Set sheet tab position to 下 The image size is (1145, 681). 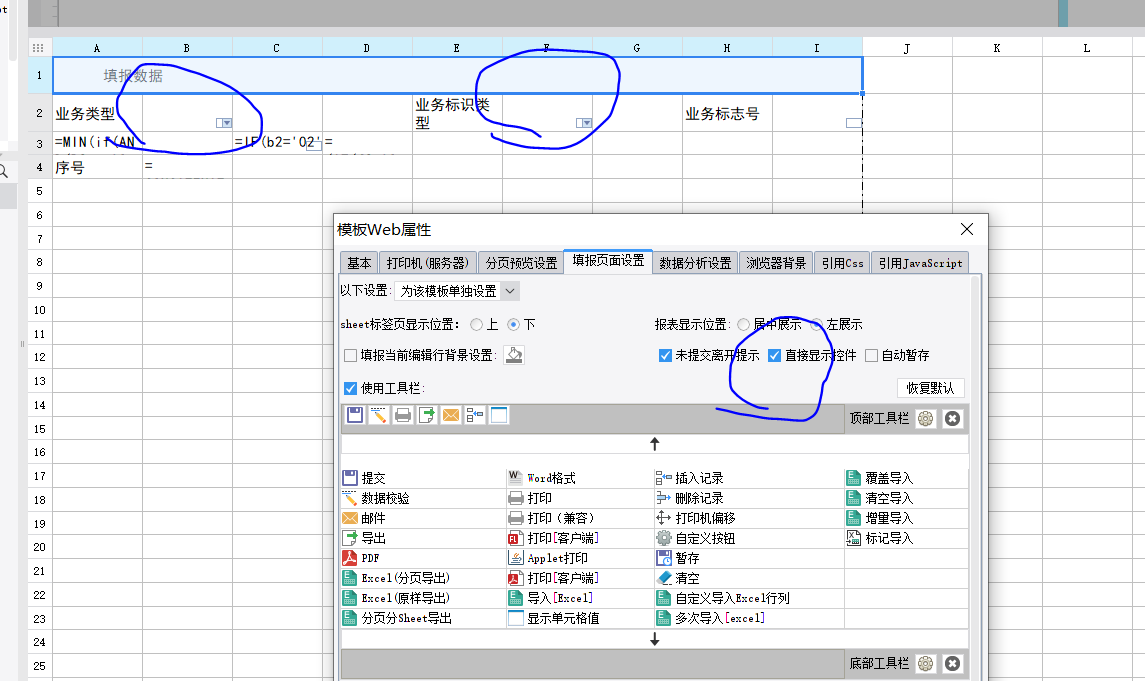[x=513, y=324]
